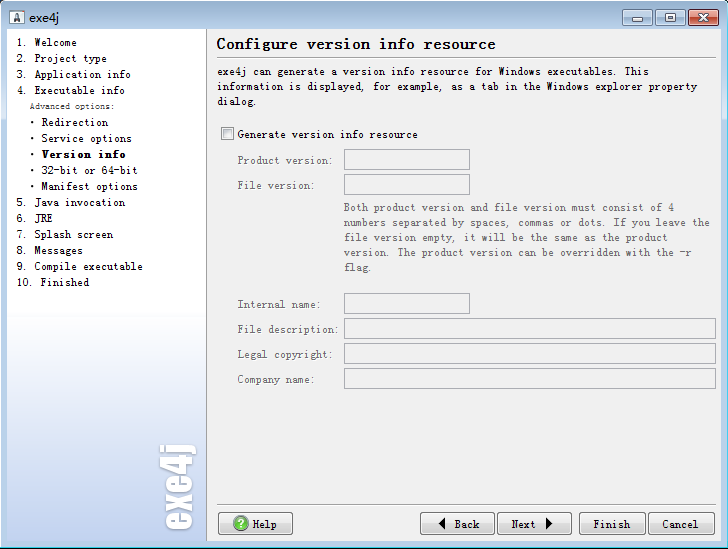
Task: Select Service options in sidebar
Action: click(x=86, y=138)
